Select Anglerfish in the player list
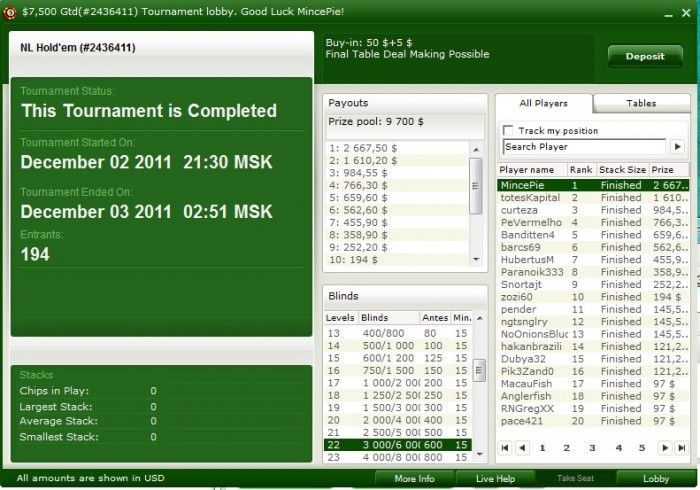The width and height of the screenshot is (700, 490). click(x=593, y=396)
